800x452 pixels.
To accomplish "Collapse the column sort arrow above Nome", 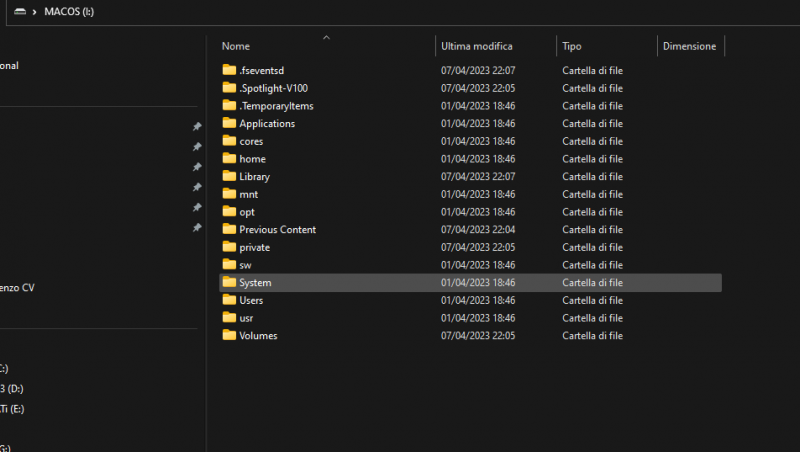I will pos(326,37).
